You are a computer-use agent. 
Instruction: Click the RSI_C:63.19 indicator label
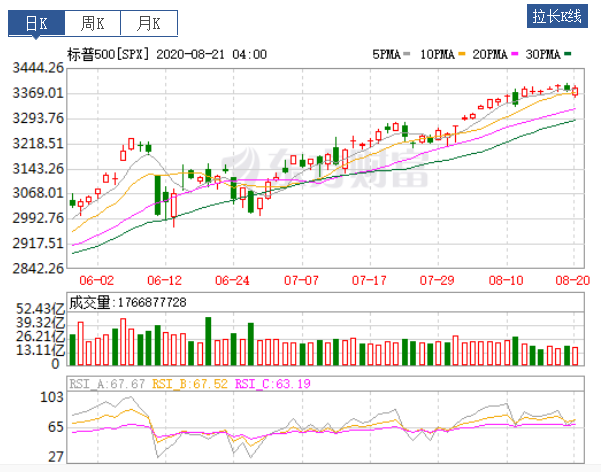point(273,384)
